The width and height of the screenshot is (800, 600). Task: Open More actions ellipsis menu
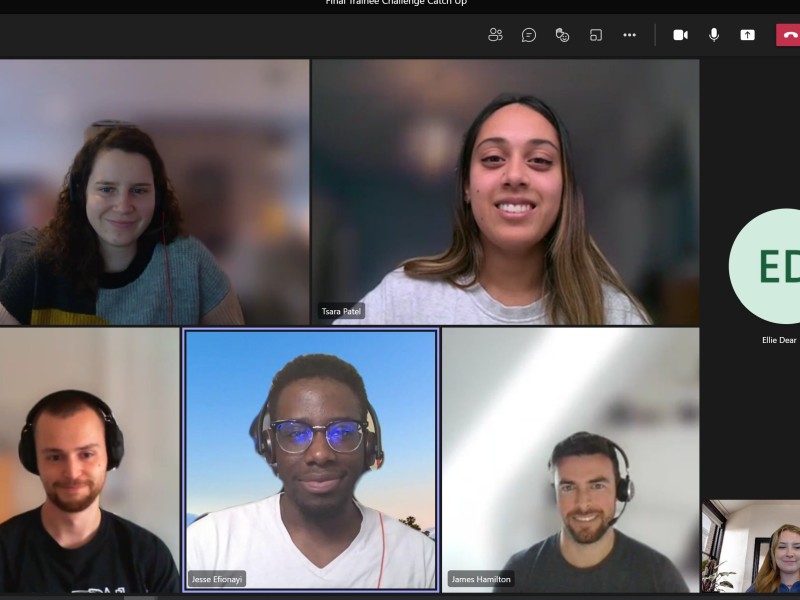click(630, 35)
